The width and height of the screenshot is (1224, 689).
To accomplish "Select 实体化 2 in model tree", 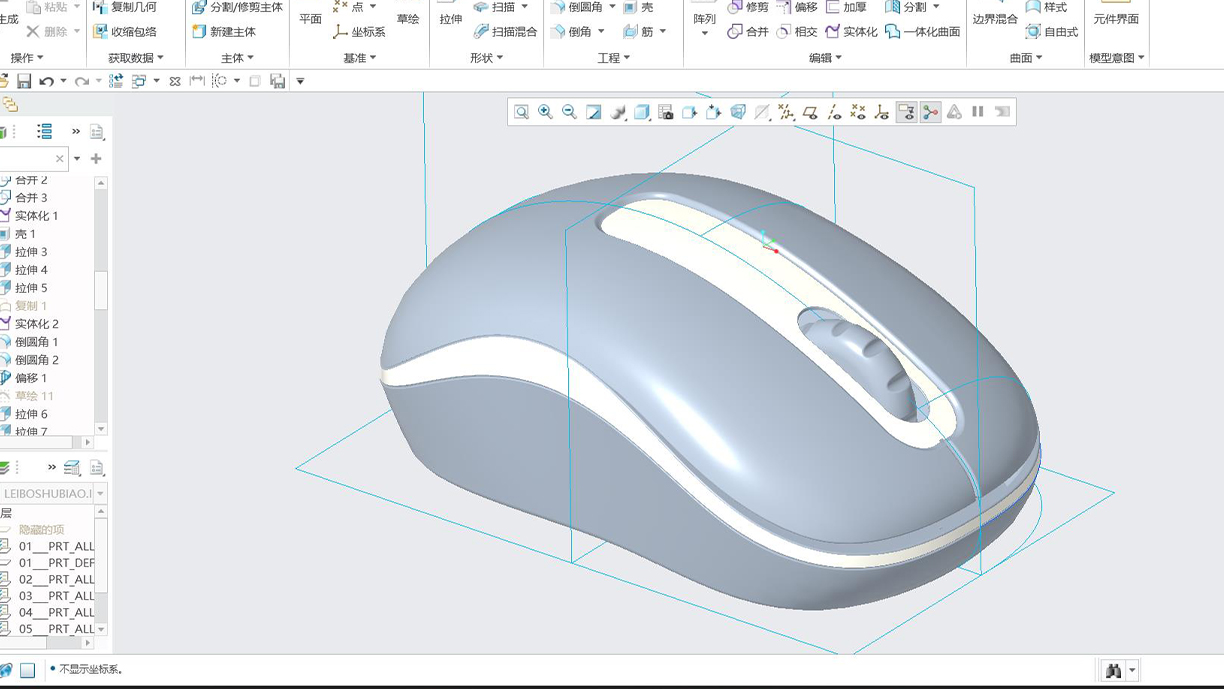I will 30,324.
